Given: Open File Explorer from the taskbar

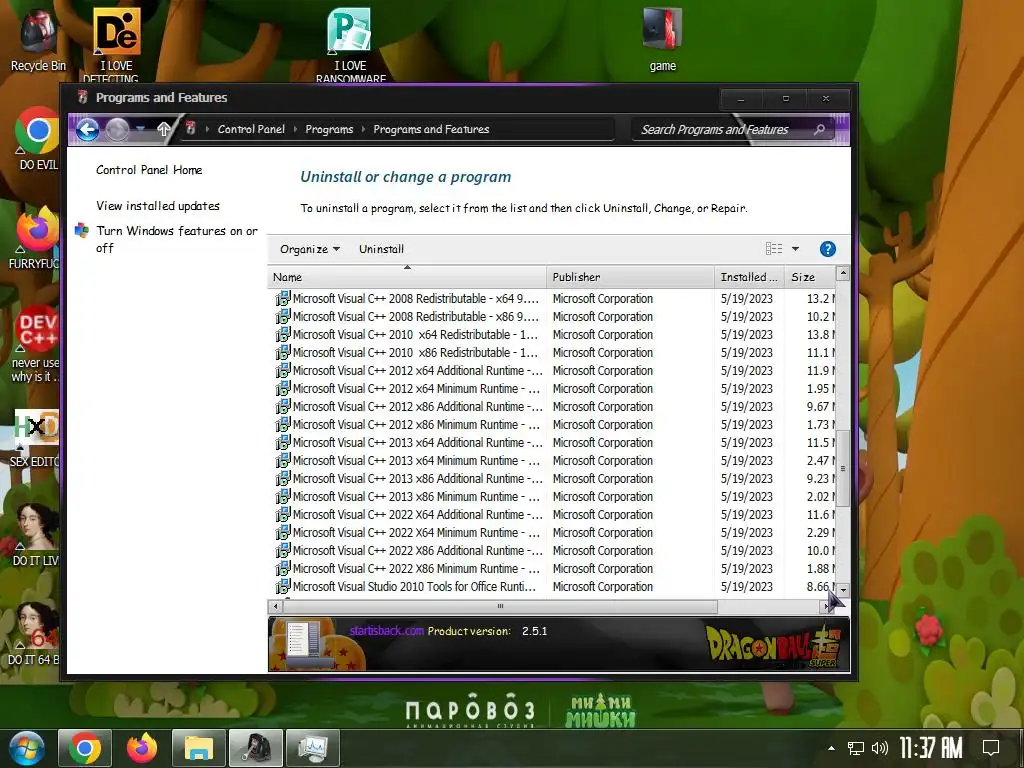Looking at the screenshot, I should coord(199,748).
